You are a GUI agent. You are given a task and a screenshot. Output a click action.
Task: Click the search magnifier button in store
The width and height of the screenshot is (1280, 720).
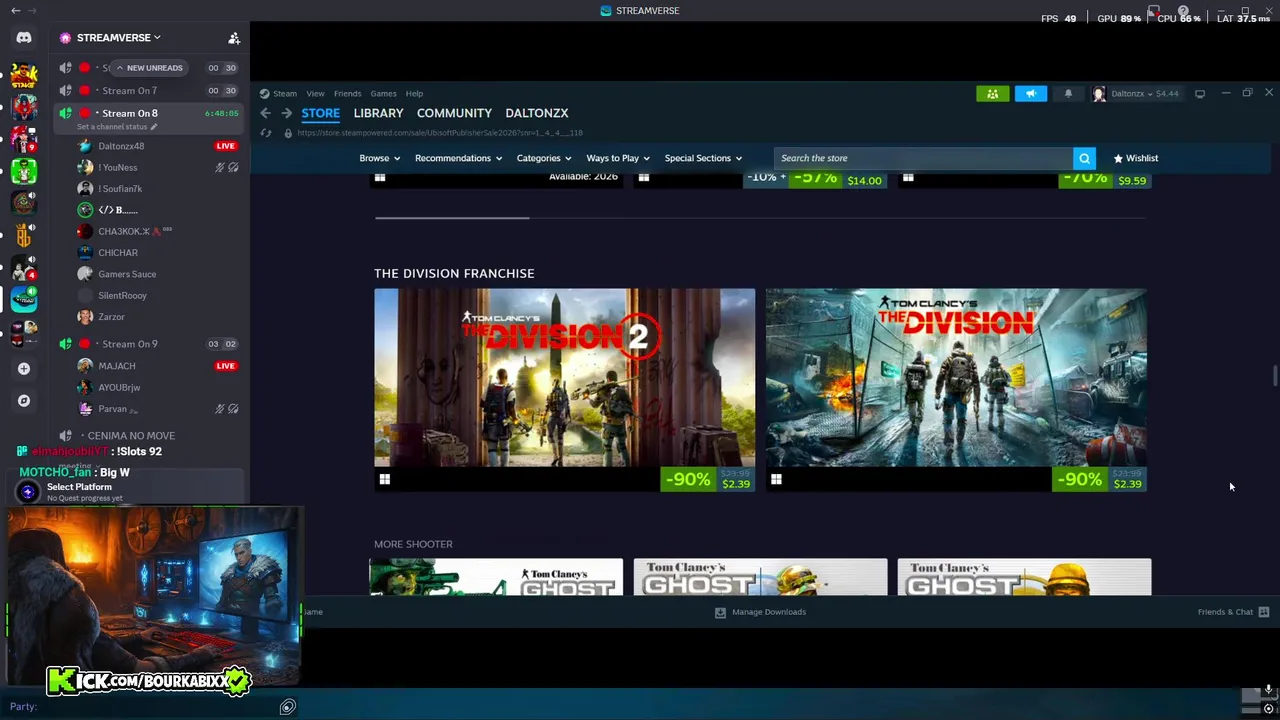pyautogui.click(x=1084, y=158)
